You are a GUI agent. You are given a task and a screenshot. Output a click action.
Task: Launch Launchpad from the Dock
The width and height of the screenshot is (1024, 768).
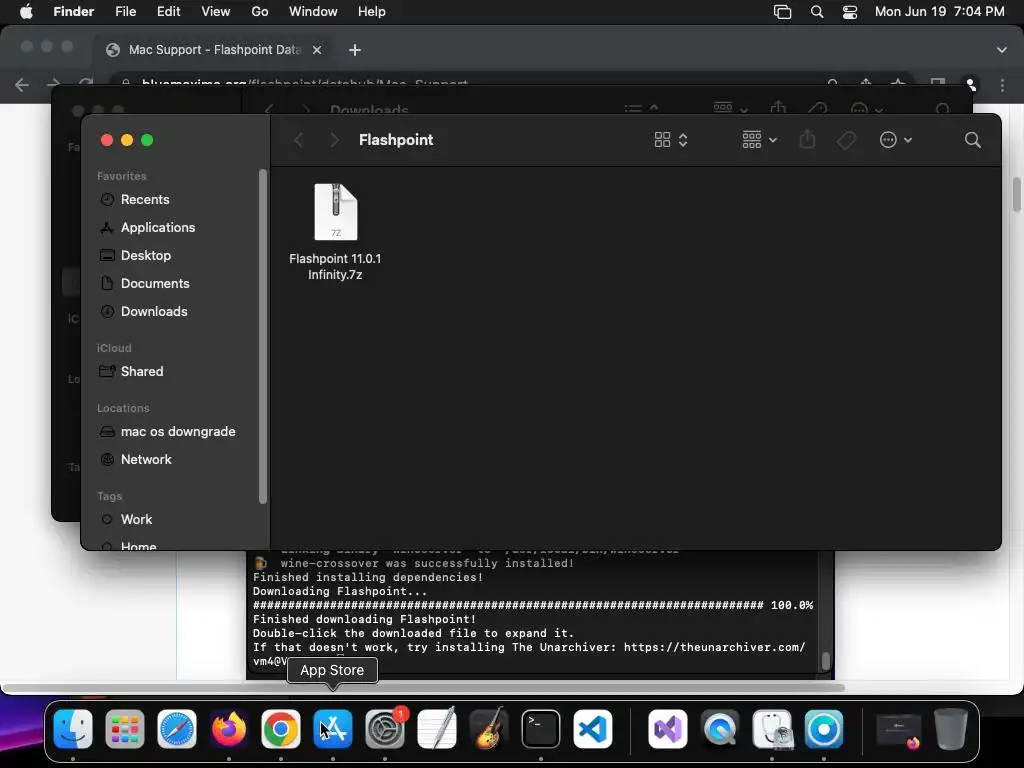click(125, 729)
